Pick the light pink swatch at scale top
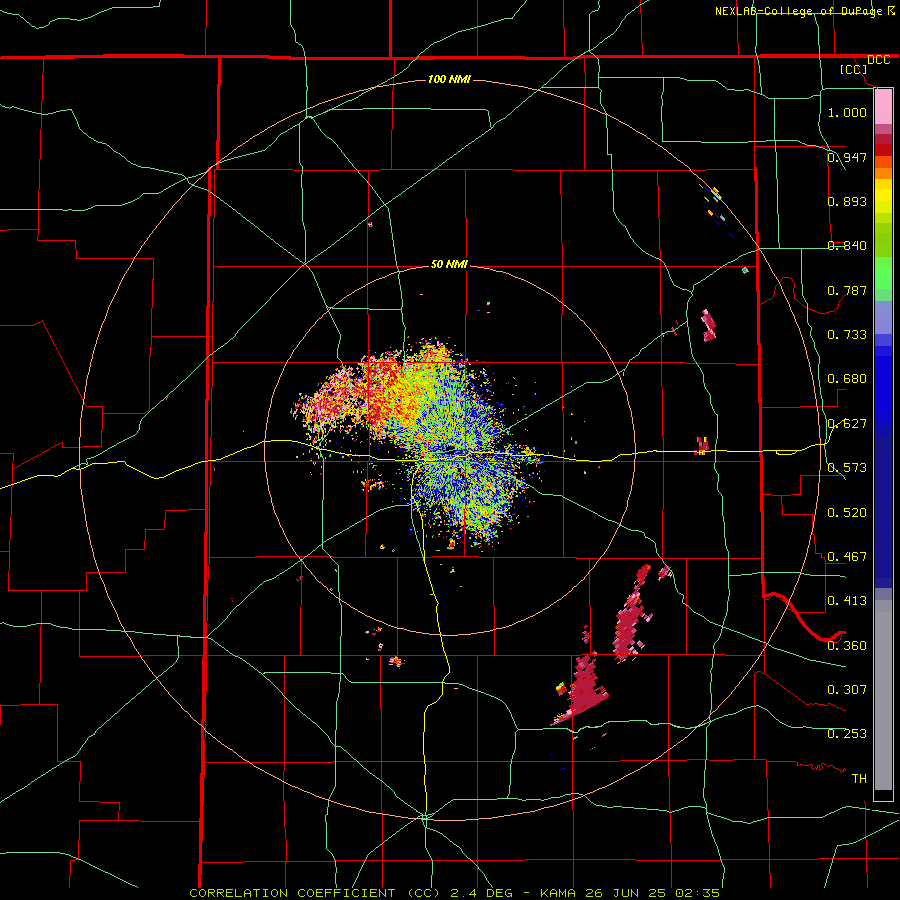Image resolution: width=900 pixels, height=900 pixels. point(883,107)
